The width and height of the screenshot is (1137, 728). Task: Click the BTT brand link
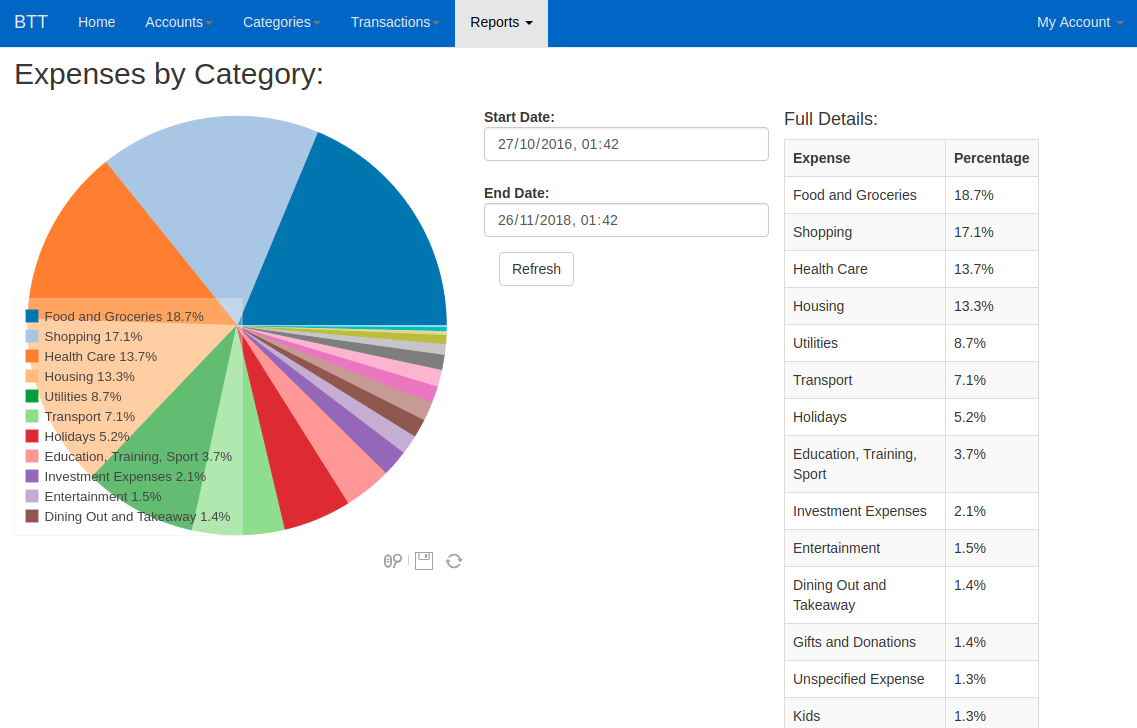[30, 22]
